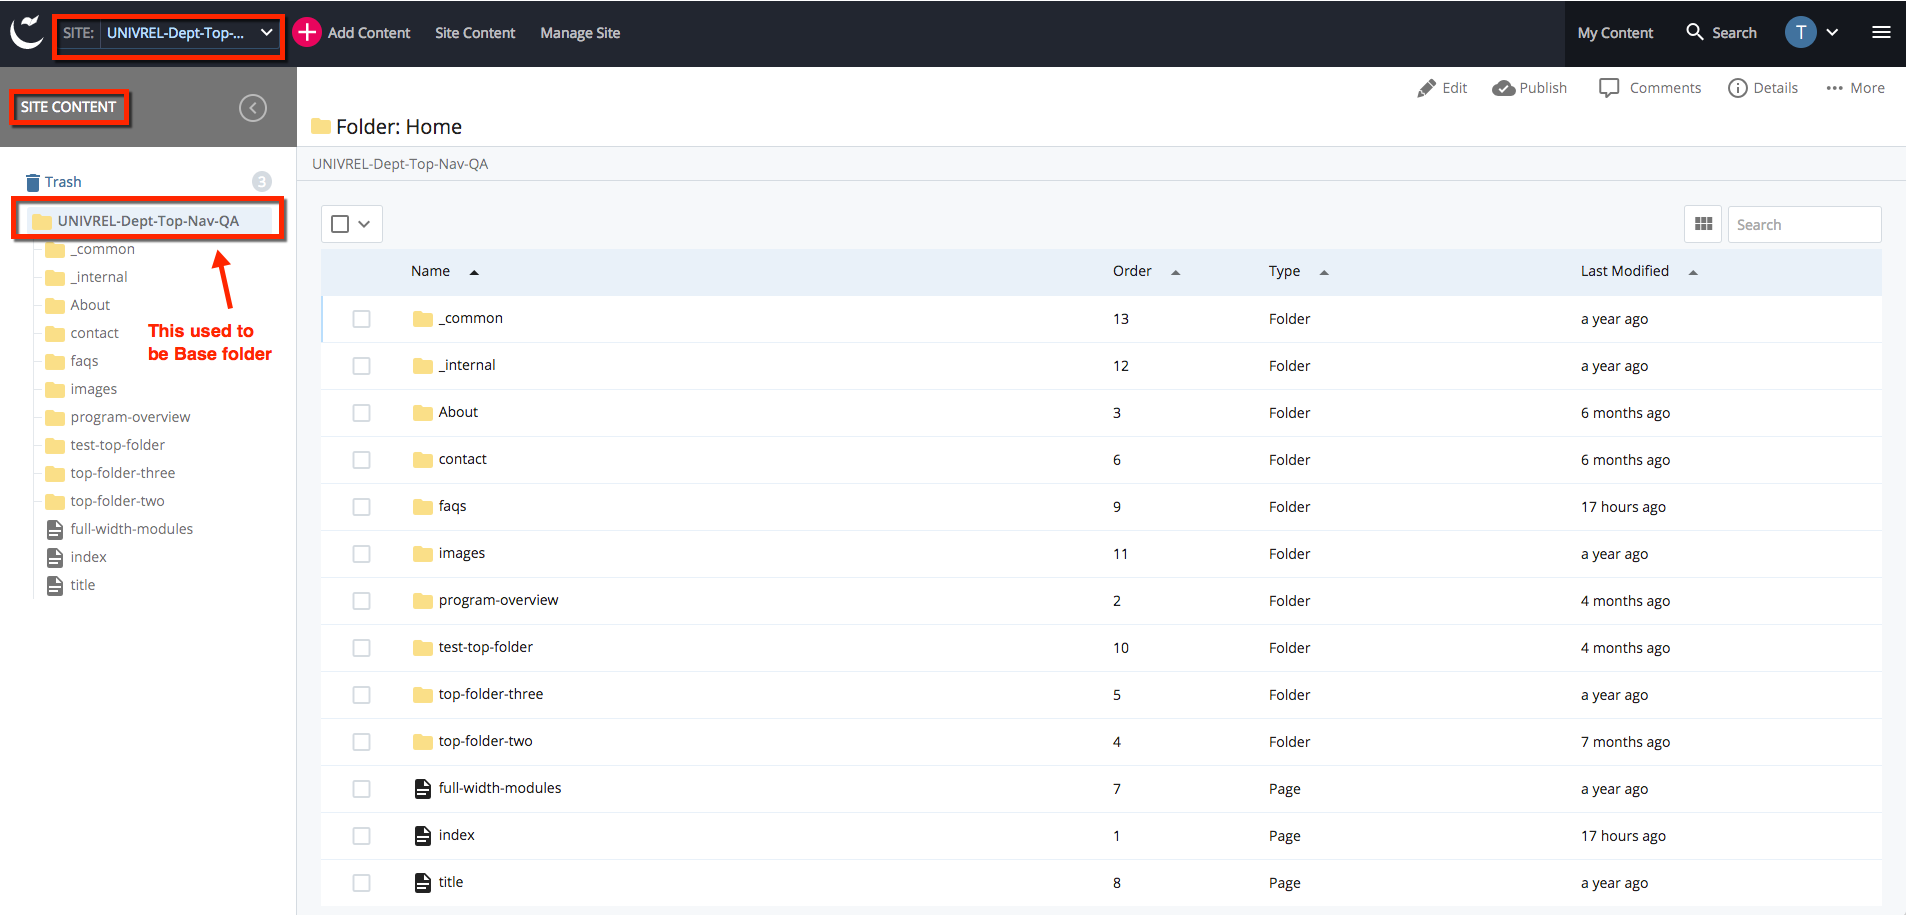This screenshot has height=916, width=1907.
Task: Check the _common row checkbox
Action: point(361,319)
